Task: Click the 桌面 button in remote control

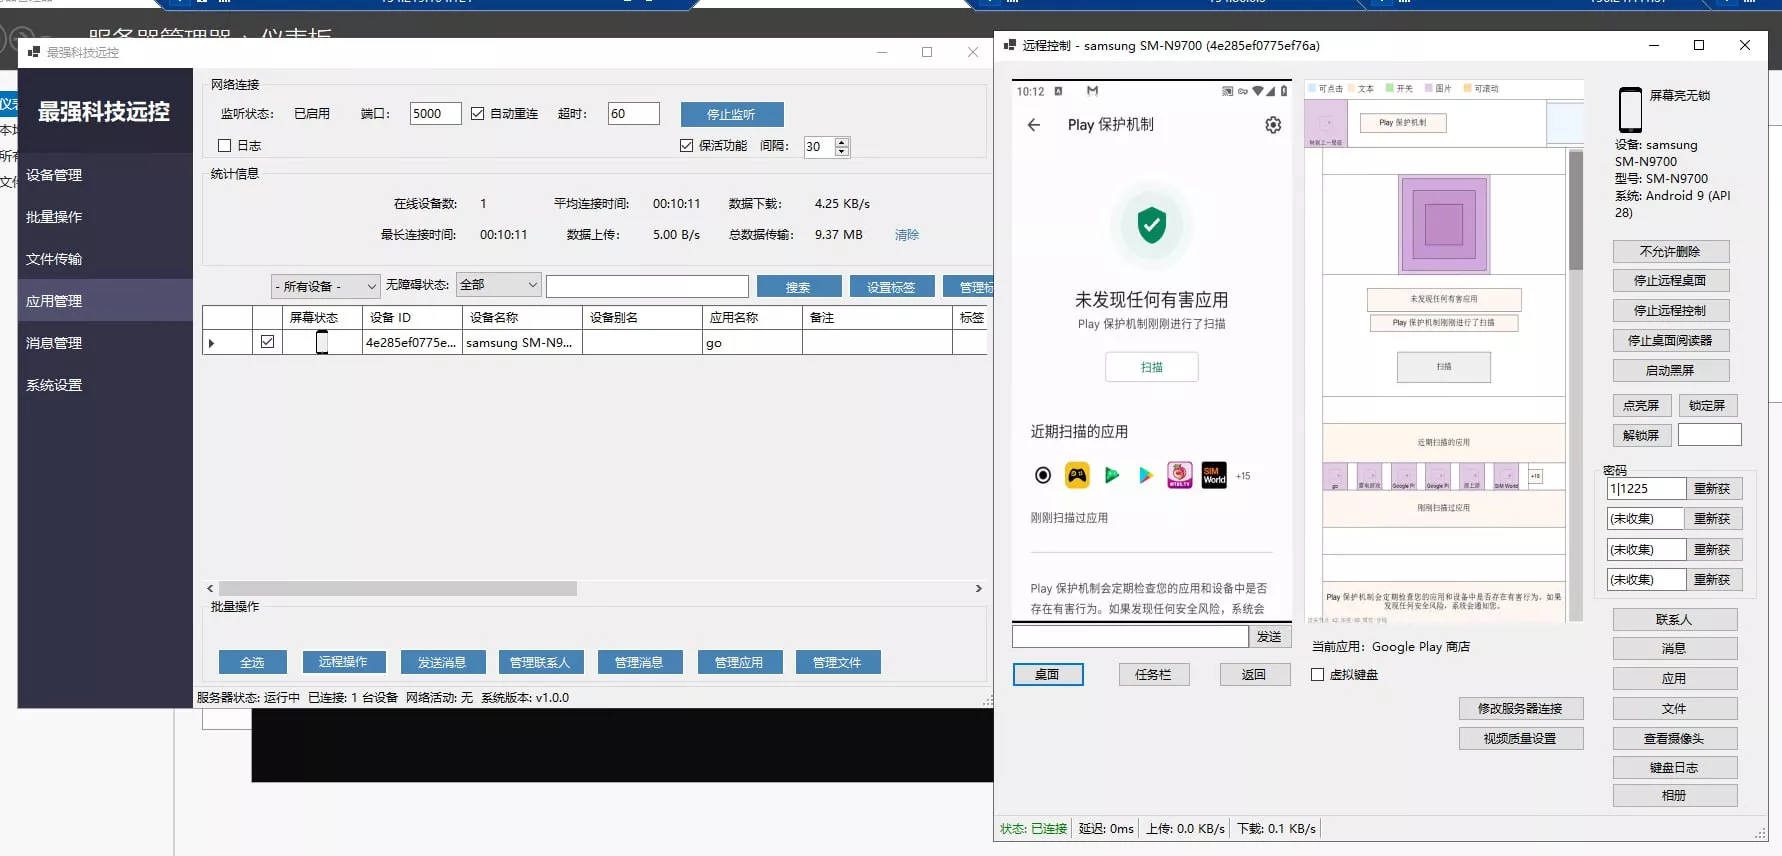Action: pos(1048,674)
